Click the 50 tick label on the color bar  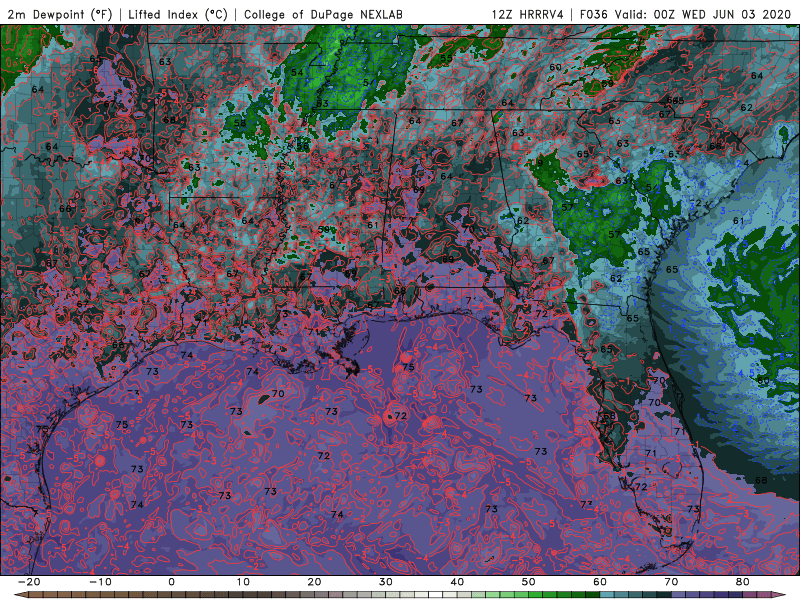tap(529, 582)
